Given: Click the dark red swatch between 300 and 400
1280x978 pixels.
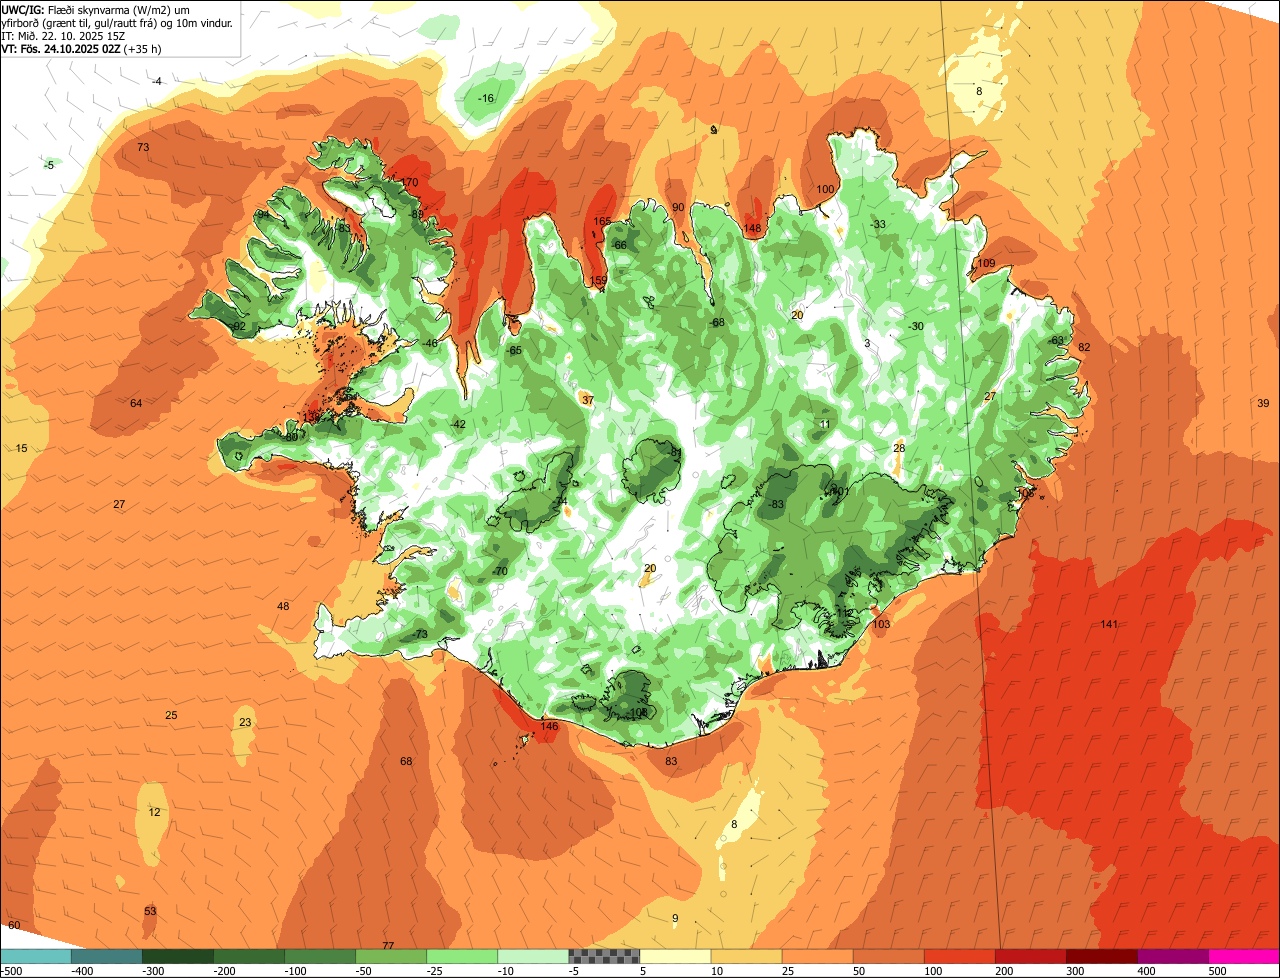Looking at the screenshot, I should (x=1102, y=956).
